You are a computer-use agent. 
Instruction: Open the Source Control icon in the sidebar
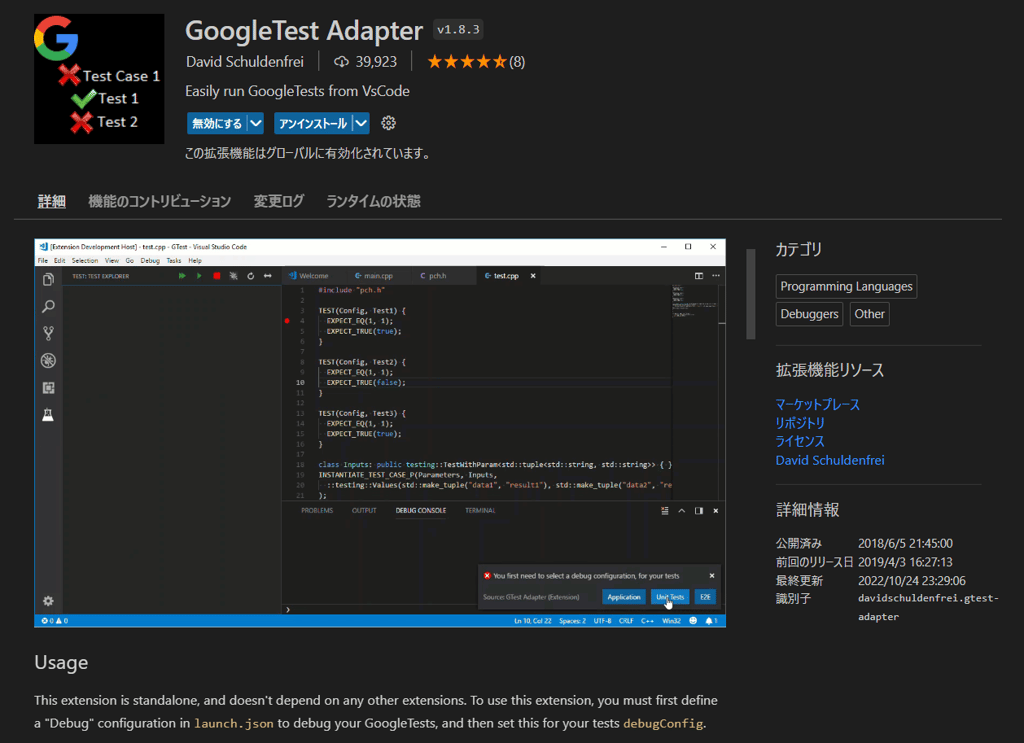pos(49,331)
